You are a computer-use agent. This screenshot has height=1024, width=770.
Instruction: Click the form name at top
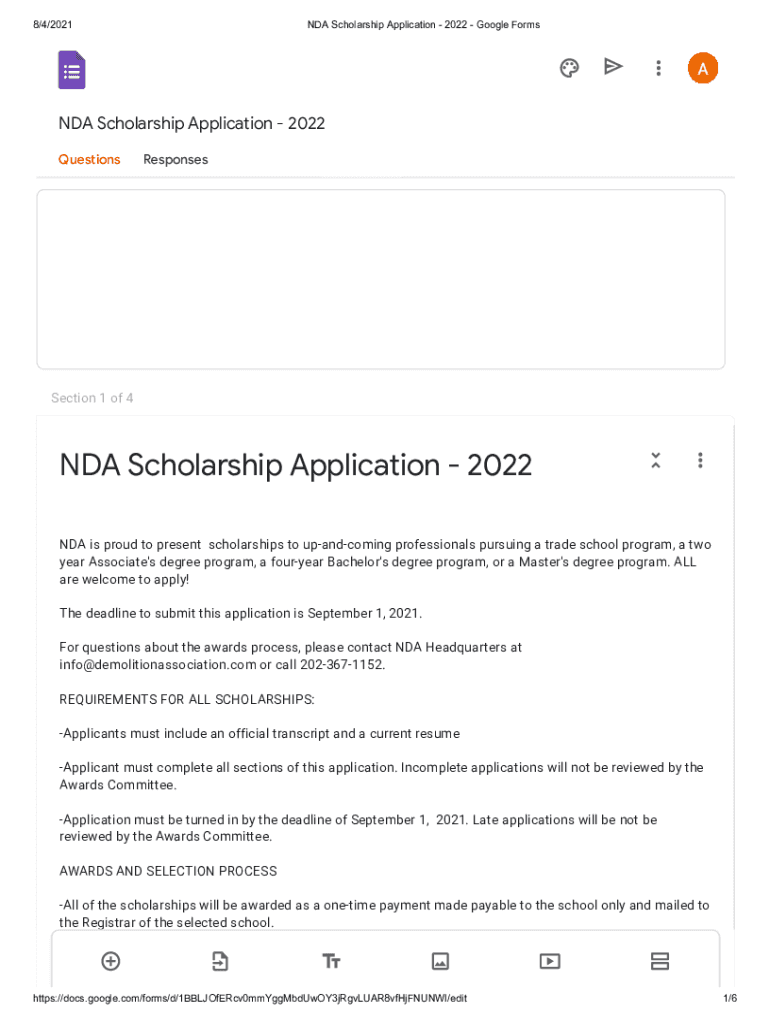coord(191,124)
